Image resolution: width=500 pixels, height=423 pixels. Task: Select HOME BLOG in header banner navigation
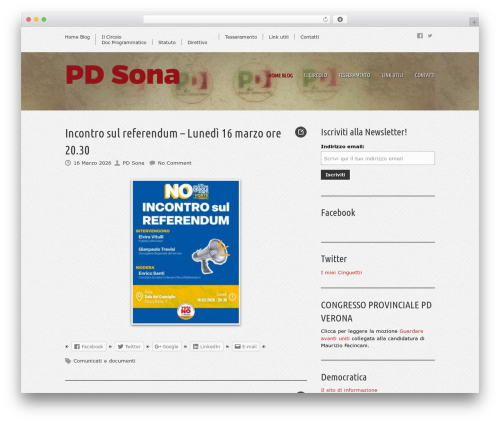[281, 75]
